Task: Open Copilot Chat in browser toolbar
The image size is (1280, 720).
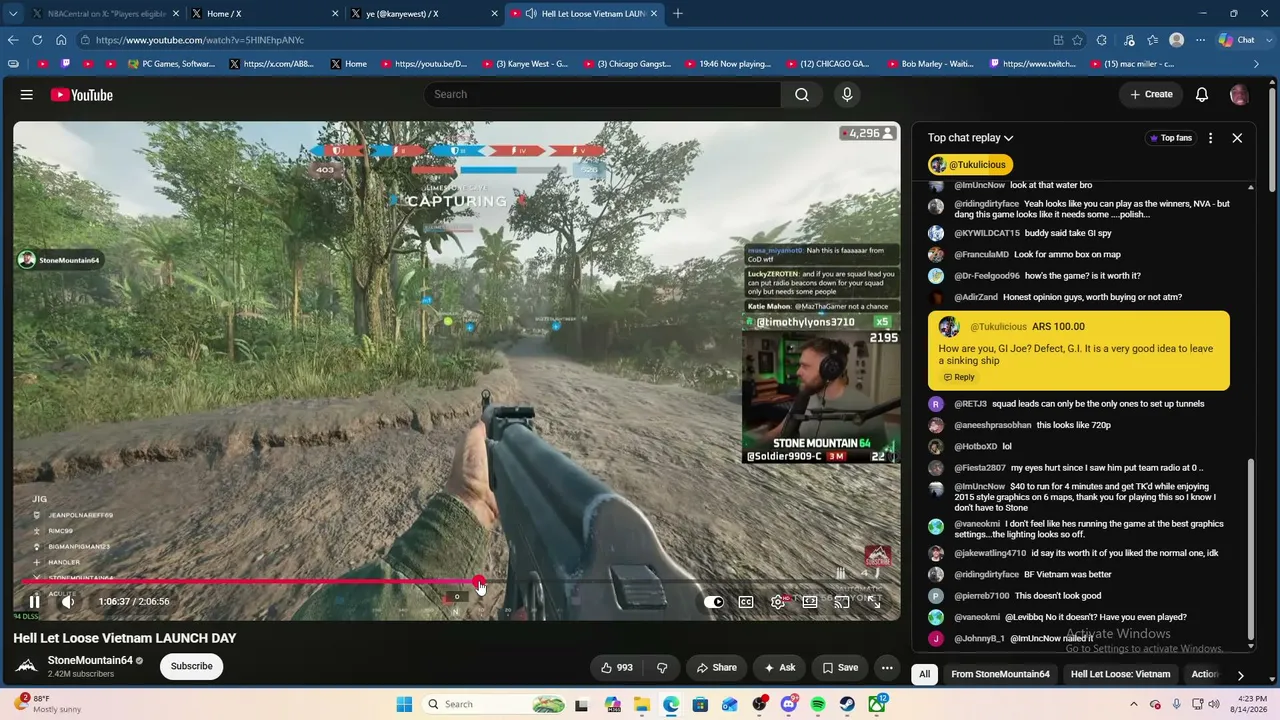Action: coord(1237,40)
